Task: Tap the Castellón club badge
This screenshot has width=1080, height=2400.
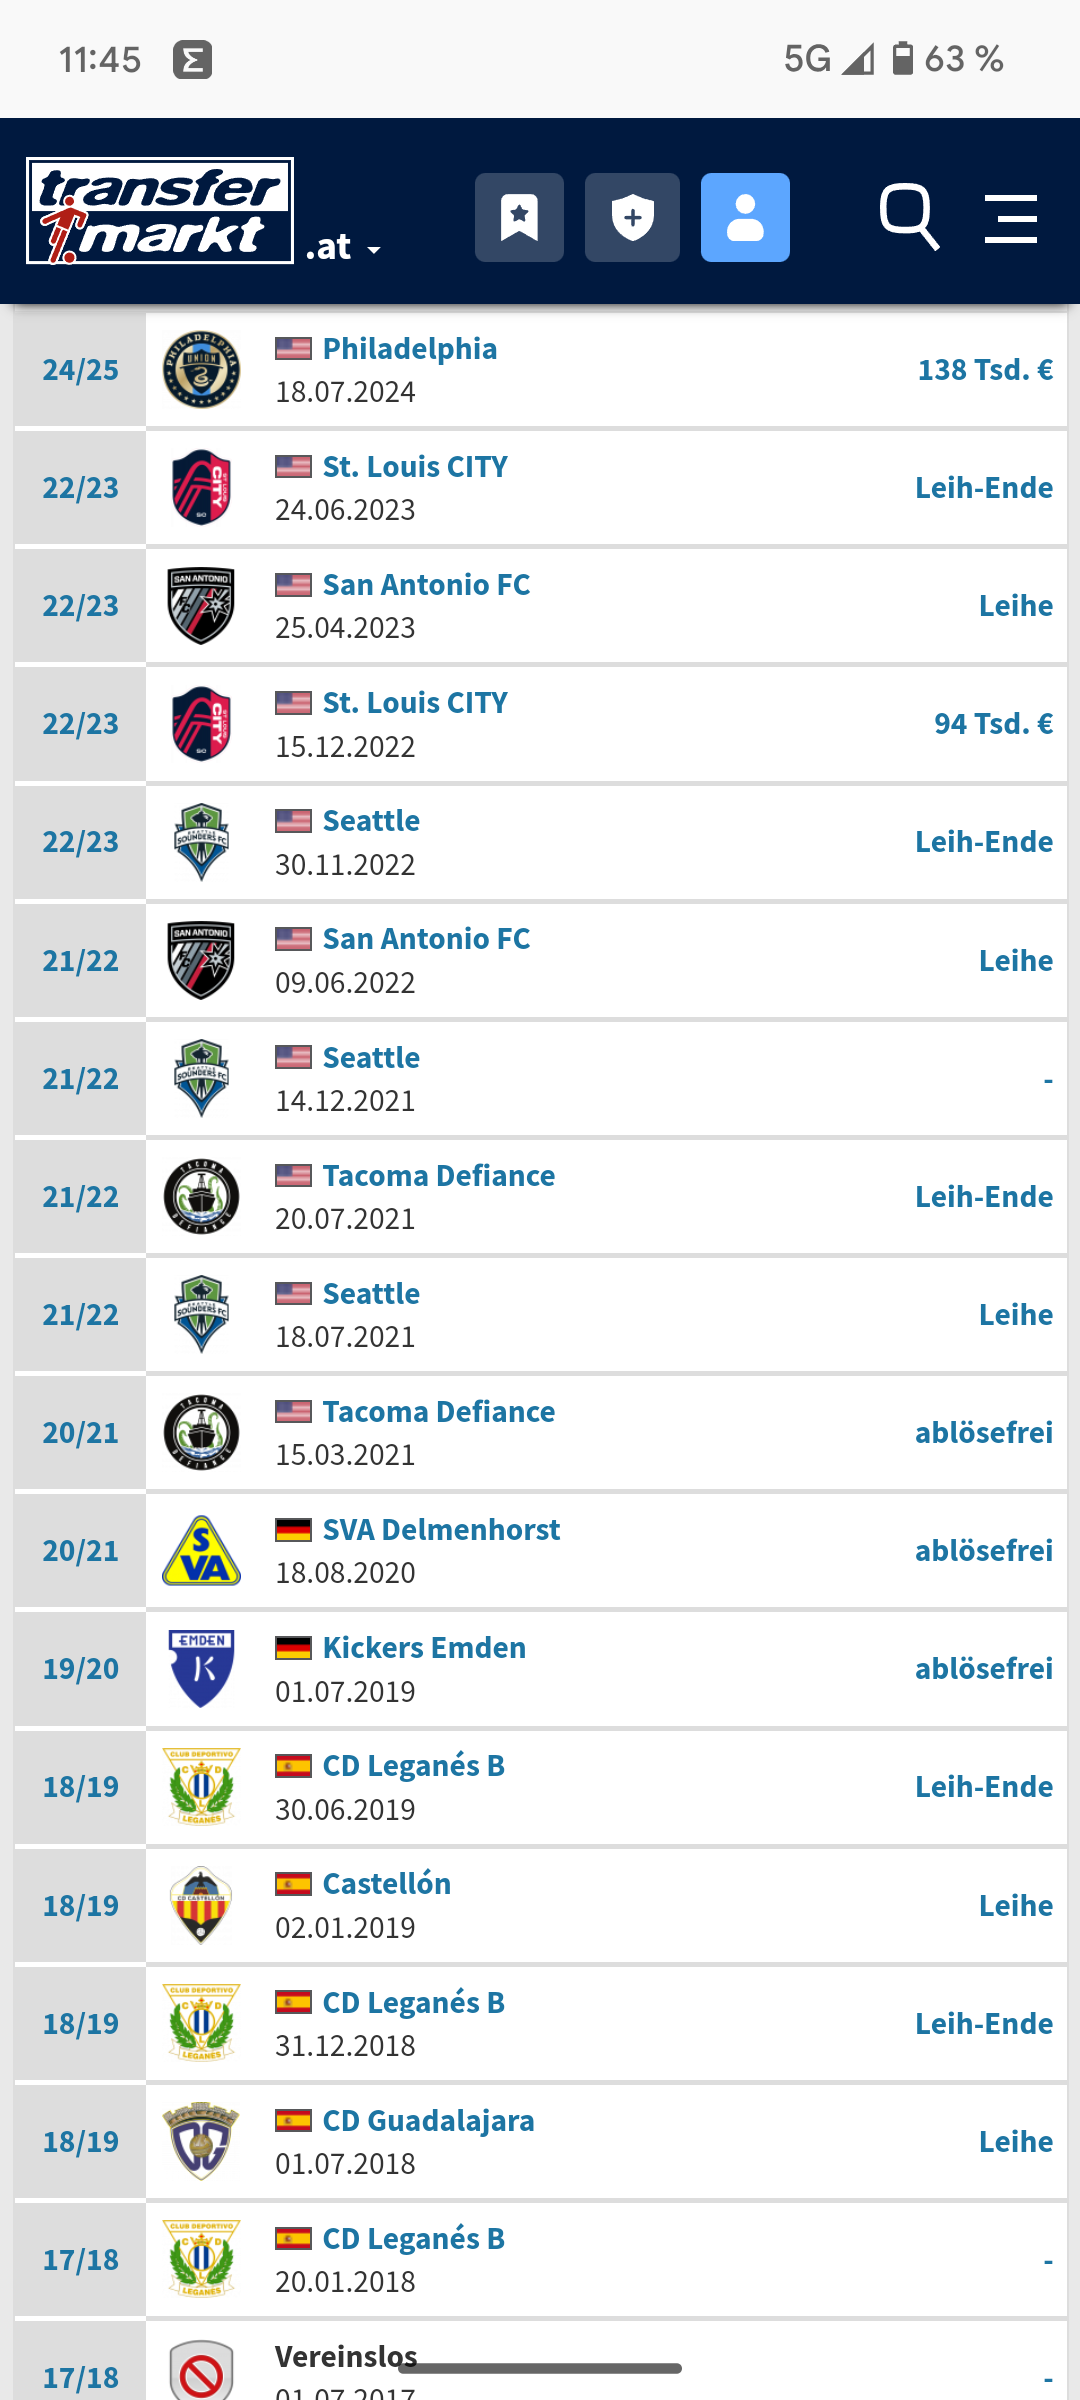Action: [x=201, y=1905]
